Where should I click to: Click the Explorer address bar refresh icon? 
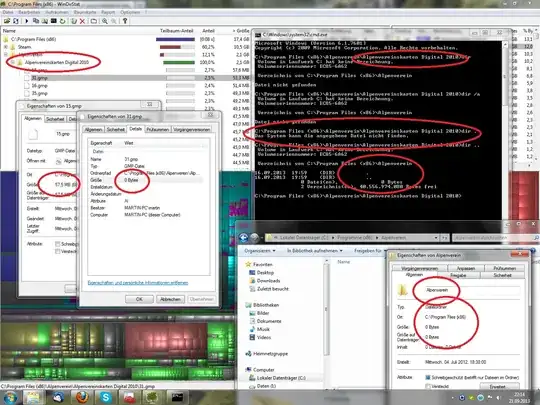445,238
